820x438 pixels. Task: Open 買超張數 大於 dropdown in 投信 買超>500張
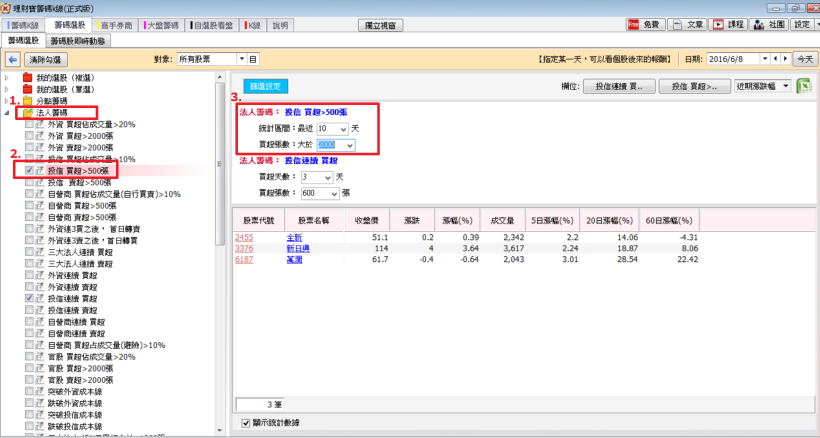(x=349, y=145)
